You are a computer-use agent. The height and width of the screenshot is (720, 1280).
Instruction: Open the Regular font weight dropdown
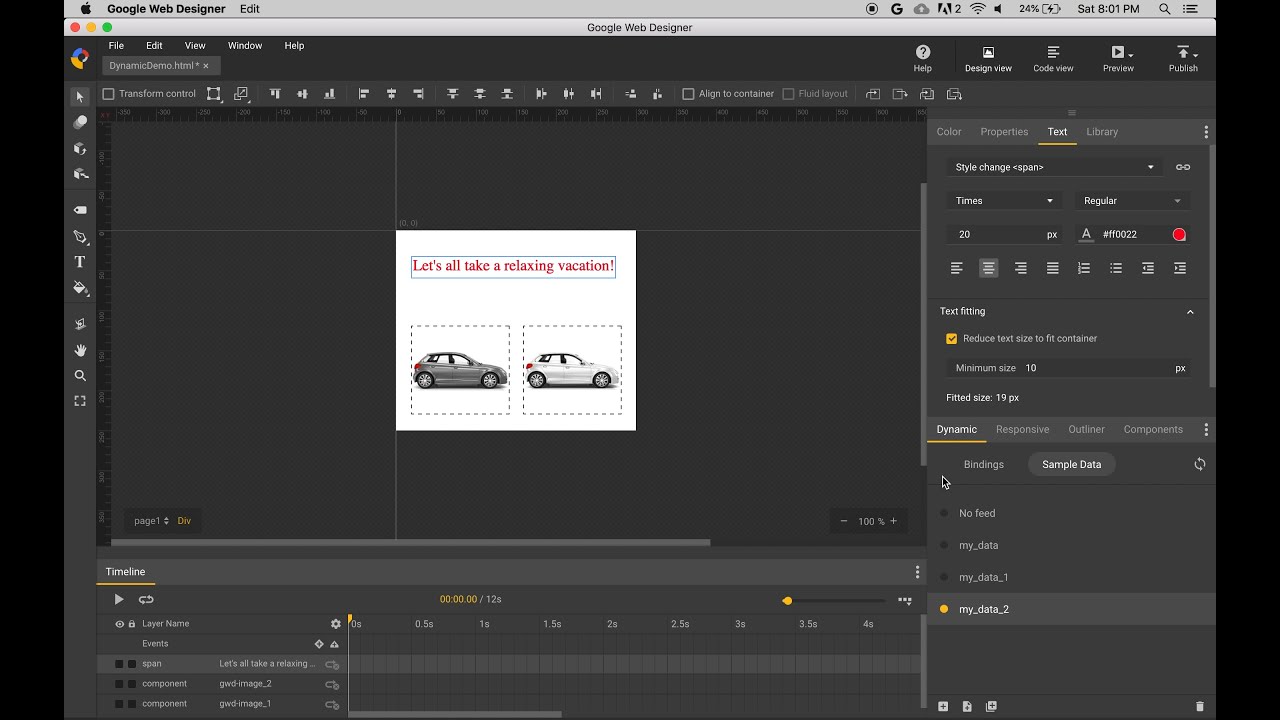click(1131, 201)
